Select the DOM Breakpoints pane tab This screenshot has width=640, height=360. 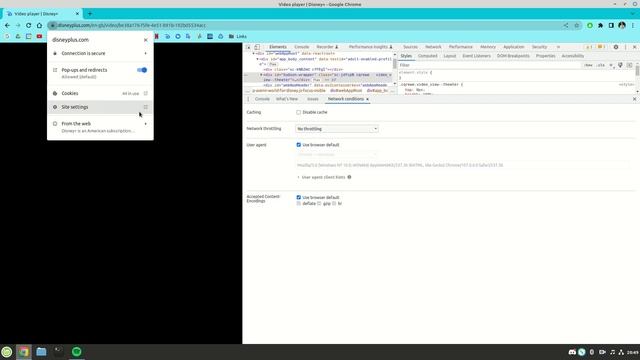click(x=513, y=56)
